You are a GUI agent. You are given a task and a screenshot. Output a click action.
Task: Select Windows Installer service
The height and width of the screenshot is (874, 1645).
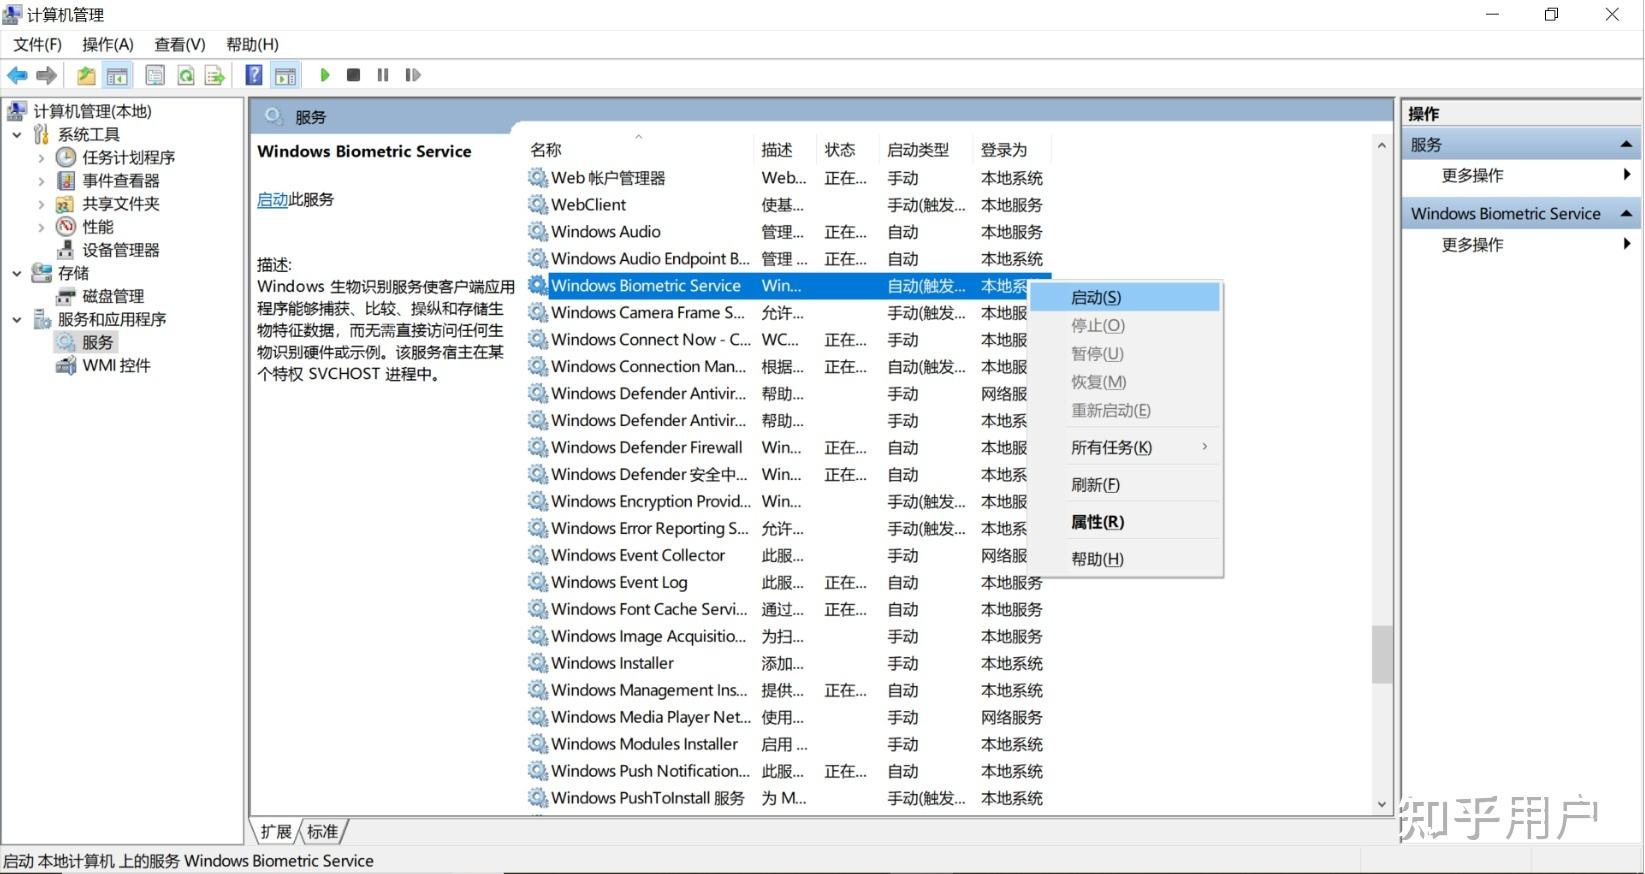pyautogui.click(x=787, y=663)
